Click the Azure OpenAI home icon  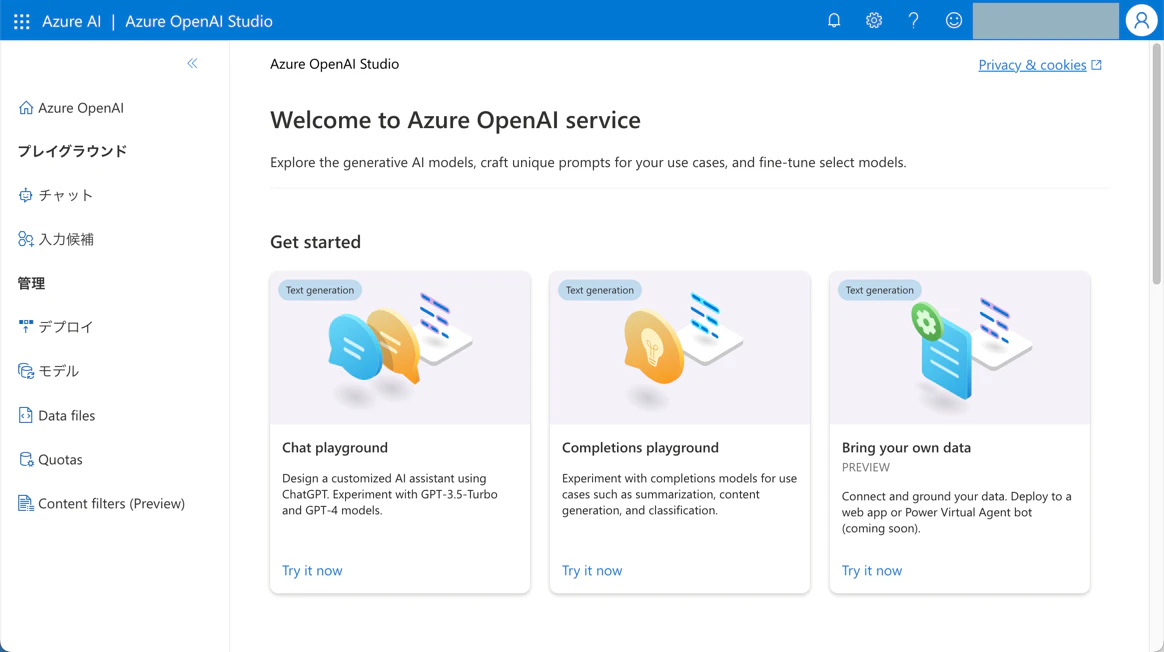pos(26,108)
